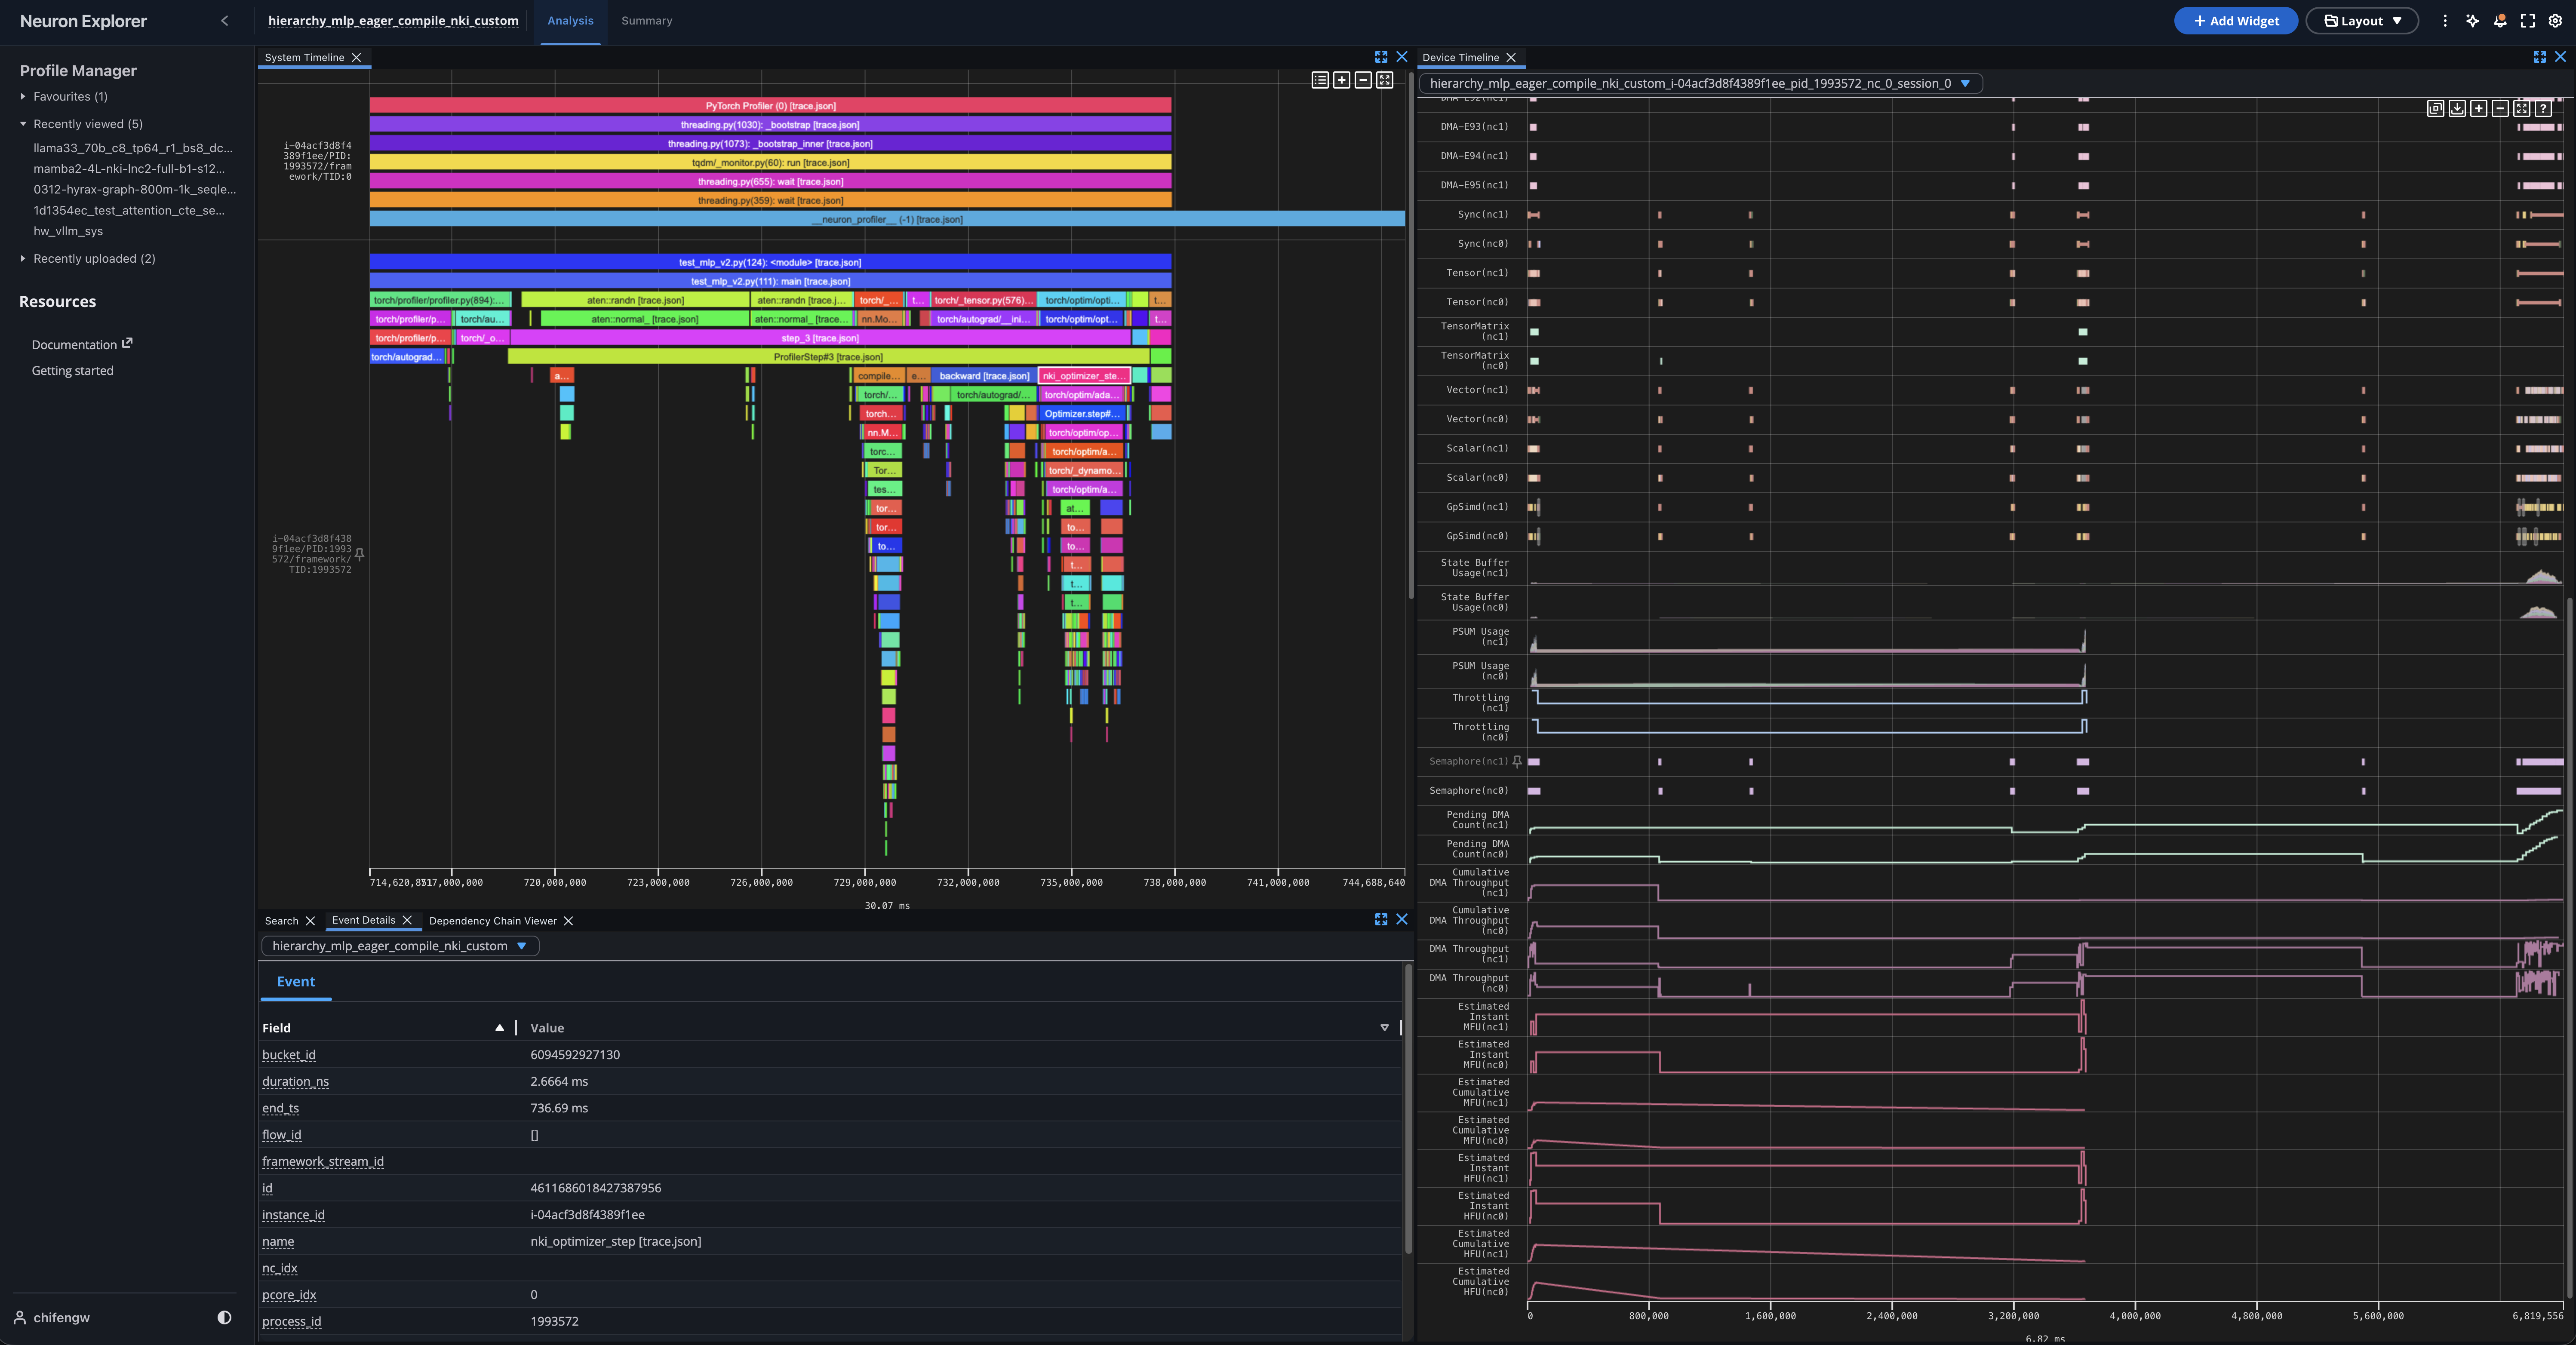Zoom in on the System Timeline
This screenshot has width=2576, height=1345.
tap(1342, 80)
